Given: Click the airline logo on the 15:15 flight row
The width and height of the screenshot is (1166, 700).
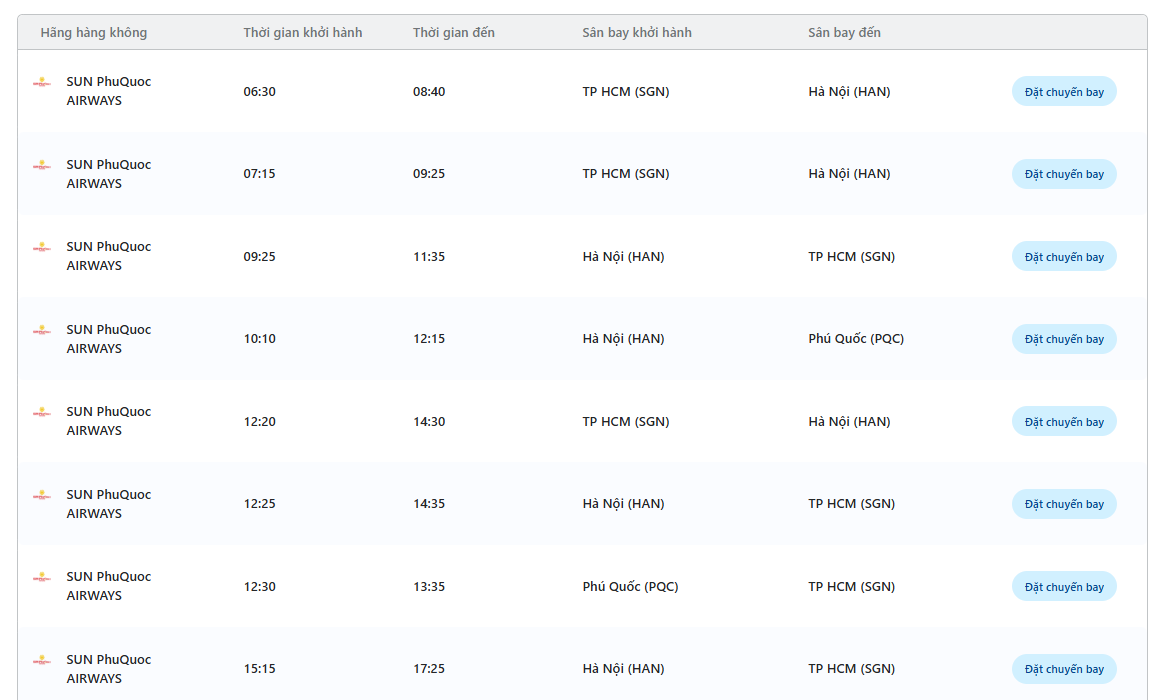Looking at the screenshot, I should coord(42,661).
